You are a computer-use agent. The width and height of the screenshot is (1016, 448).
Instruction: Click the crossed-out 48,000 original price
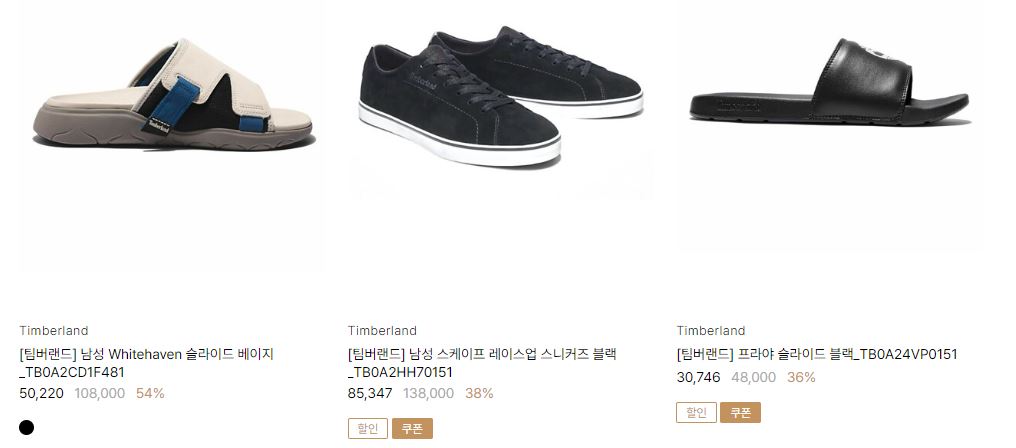point(754,377)
